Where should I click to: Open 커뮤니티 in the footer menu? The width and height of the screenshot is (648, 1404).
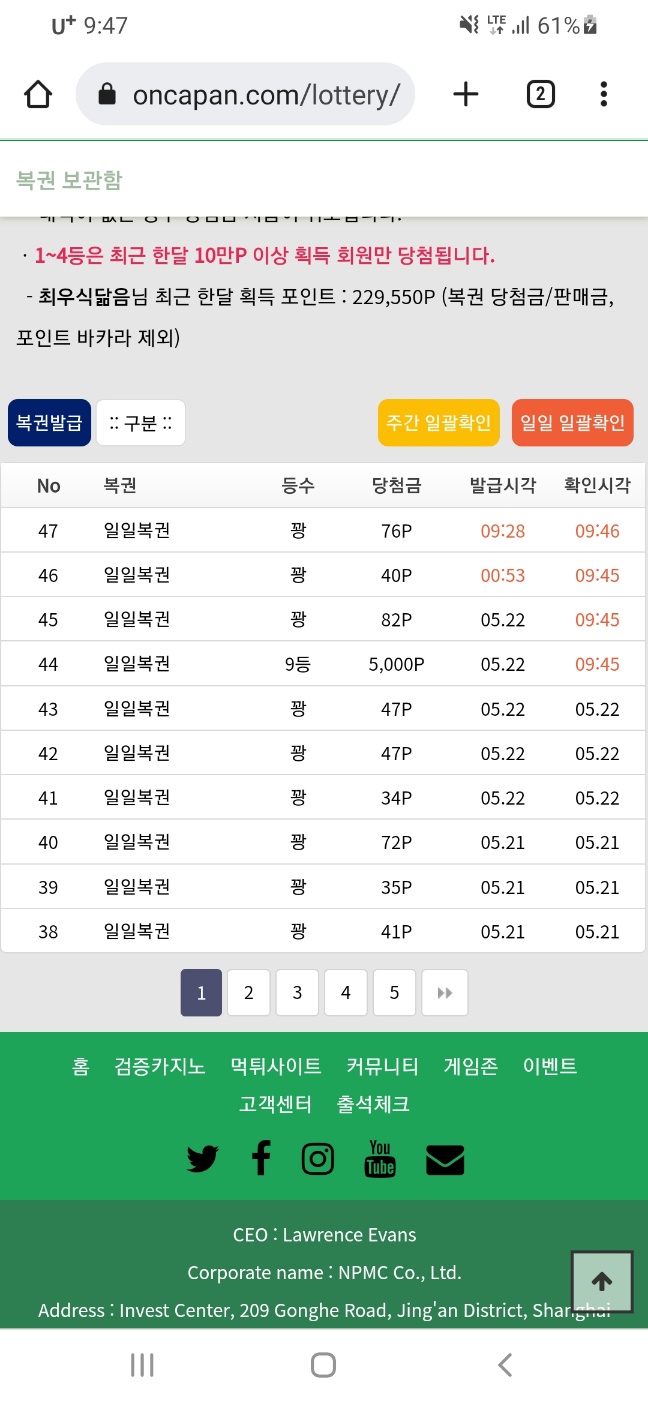coord(383,1066)
